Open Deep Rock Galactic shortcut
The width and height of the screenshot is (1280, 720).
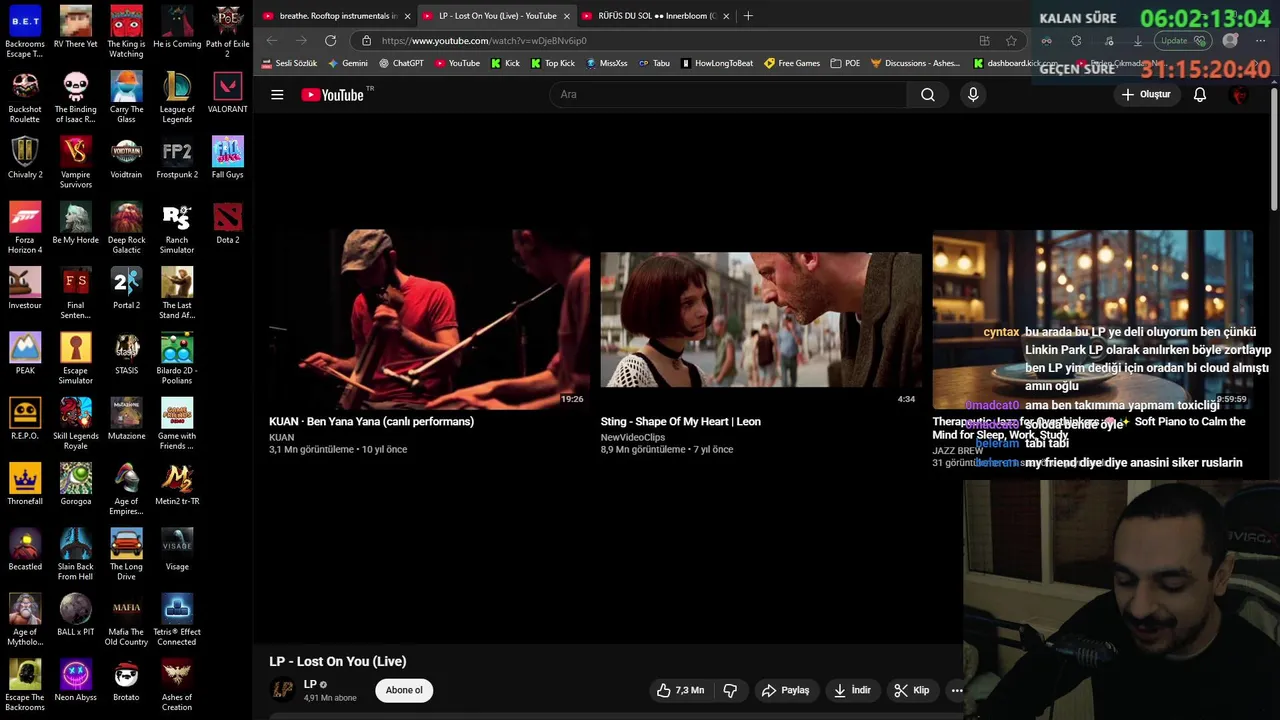(126, 227)
